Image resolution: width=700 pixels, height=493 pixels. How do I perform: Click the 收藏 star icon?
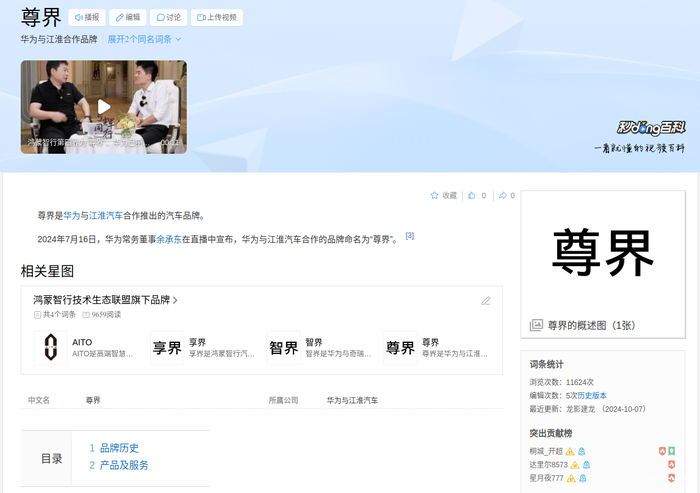pyautogui.click(x=434, y=195)
